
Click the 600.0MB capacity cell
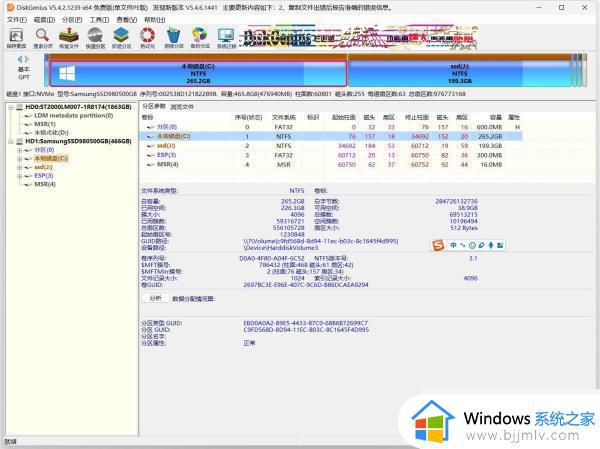[489, 127]
